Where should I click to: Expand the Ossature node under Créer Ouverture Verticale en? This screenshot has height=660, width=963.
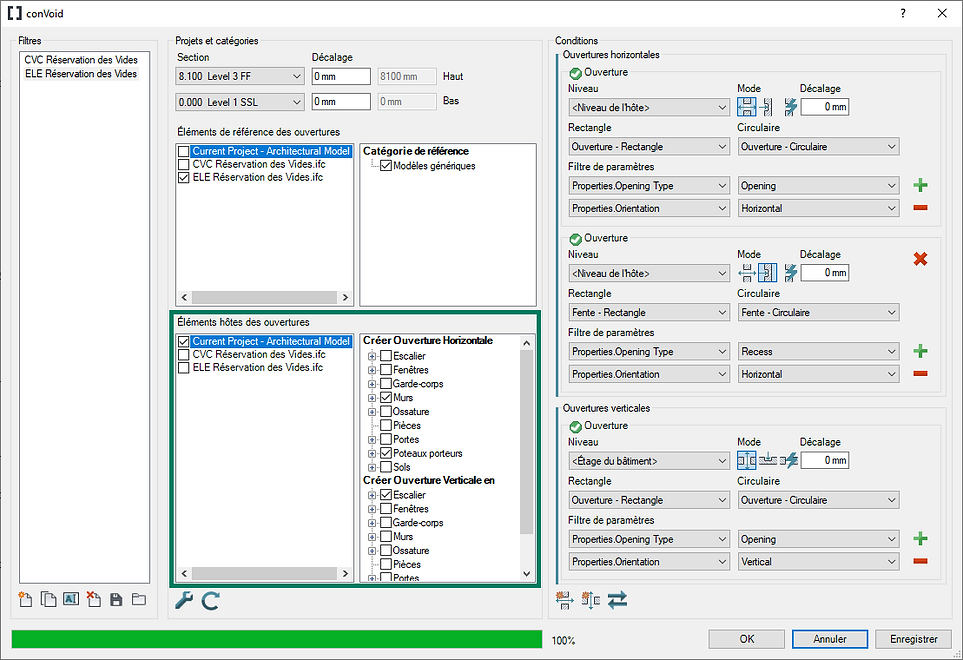point(372,551)
